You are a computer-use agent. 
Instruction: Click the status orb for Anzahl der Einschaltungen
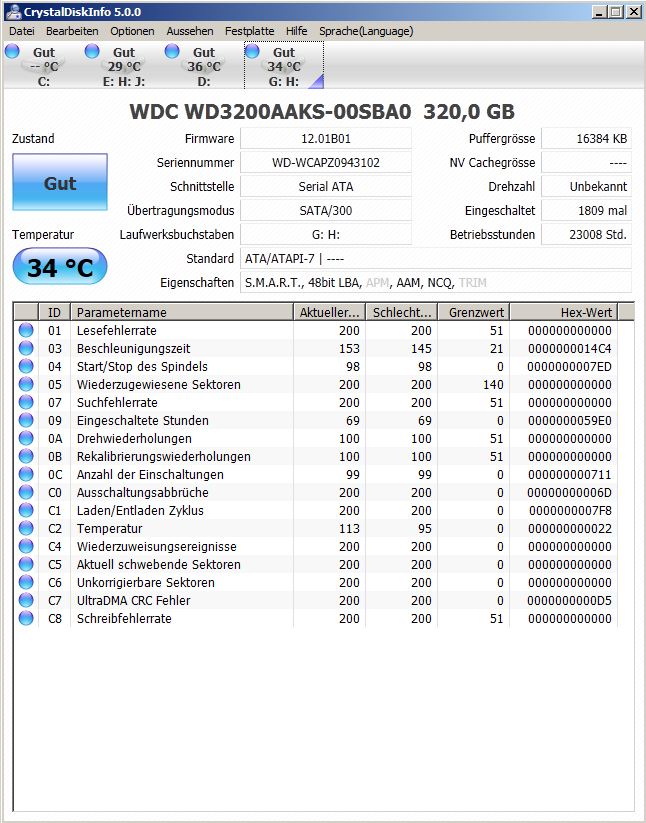26,474
